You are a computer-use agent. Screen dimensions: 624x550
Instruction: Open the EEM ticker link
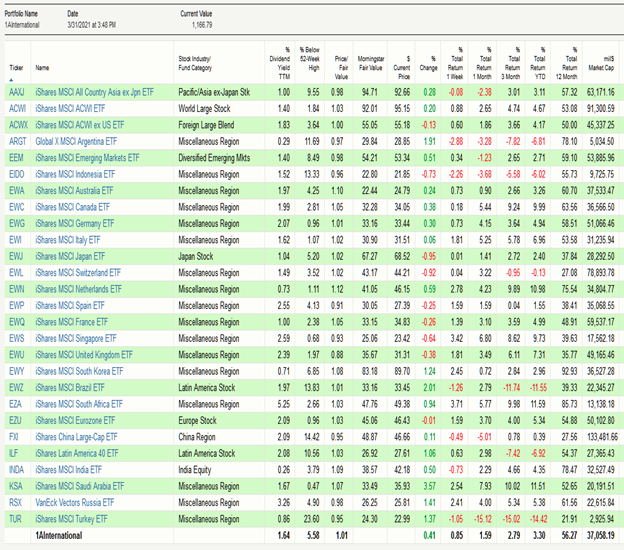click(x=16, y=158)
